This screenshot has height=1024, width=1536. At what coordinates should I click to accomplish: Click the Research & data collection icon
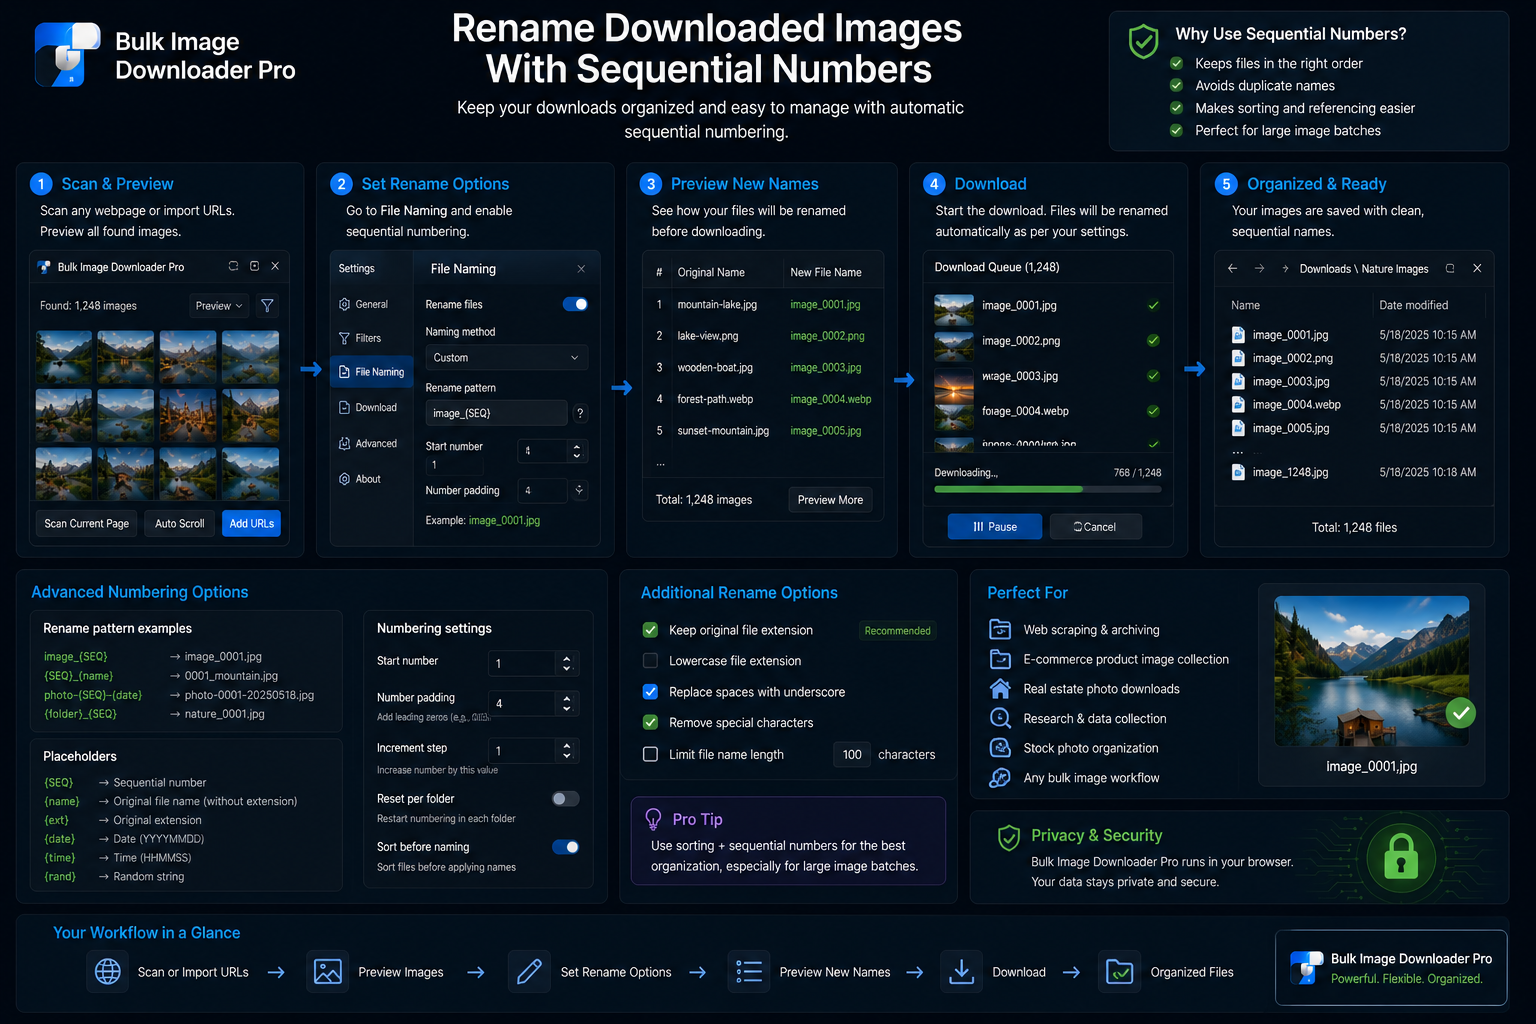tap(1000, 718)
